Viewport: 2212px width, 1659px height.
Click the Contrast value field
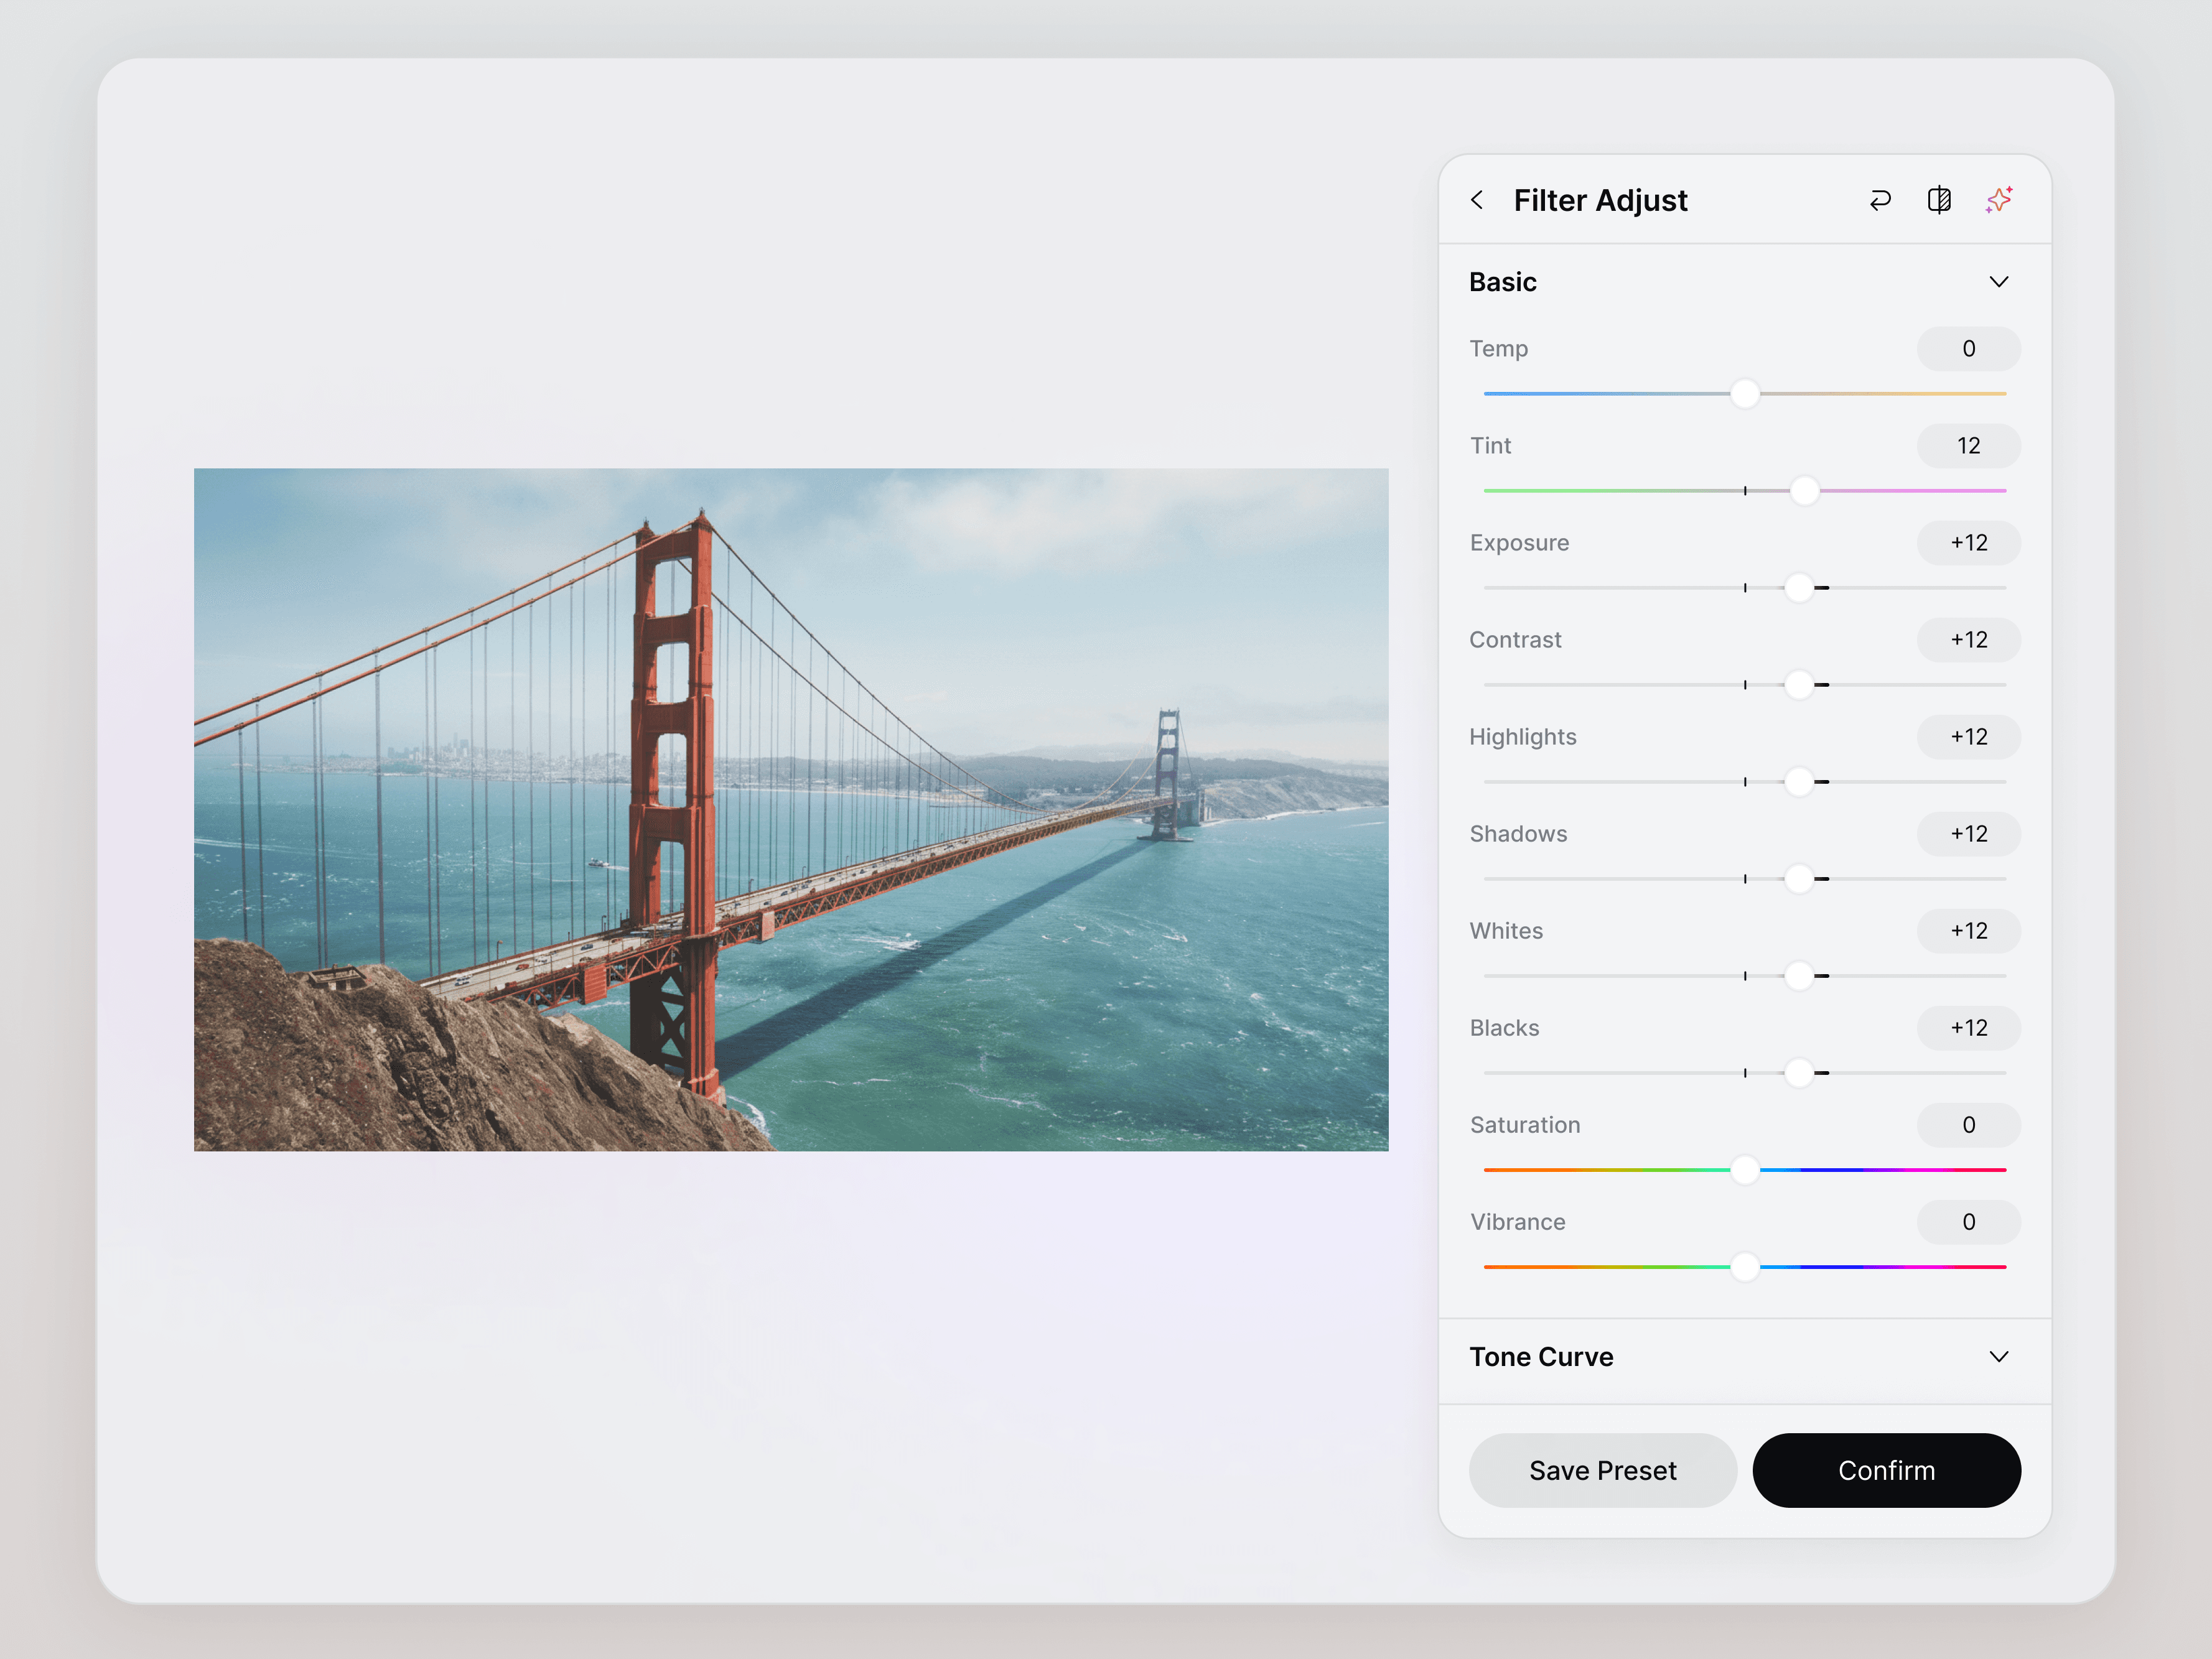click(1968, 640)
